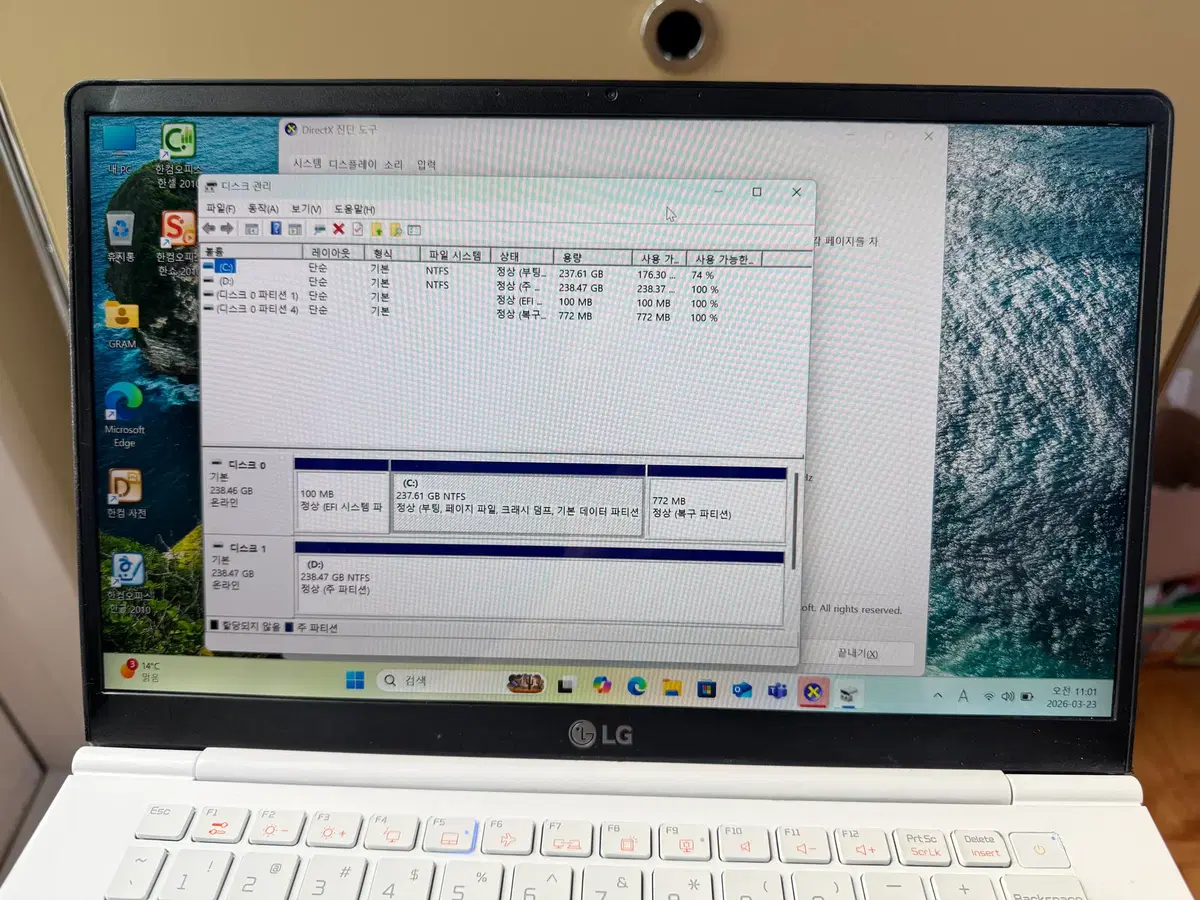This screenshot has width=1200, height=900.
Task: Click the blue Help question-mark toolbar icon
Action: 275,229
